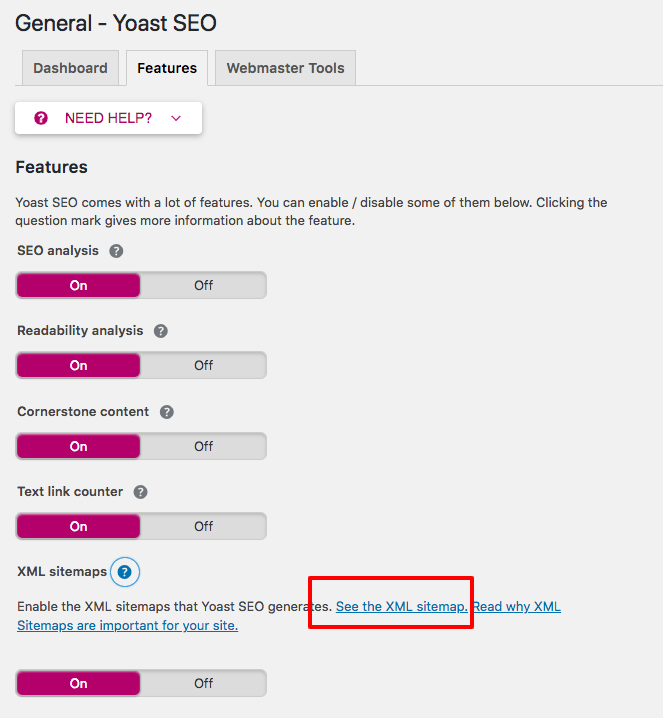Set Readability analysis to Off
Viewport: 663px width, 718px height.
pos(203,365)
